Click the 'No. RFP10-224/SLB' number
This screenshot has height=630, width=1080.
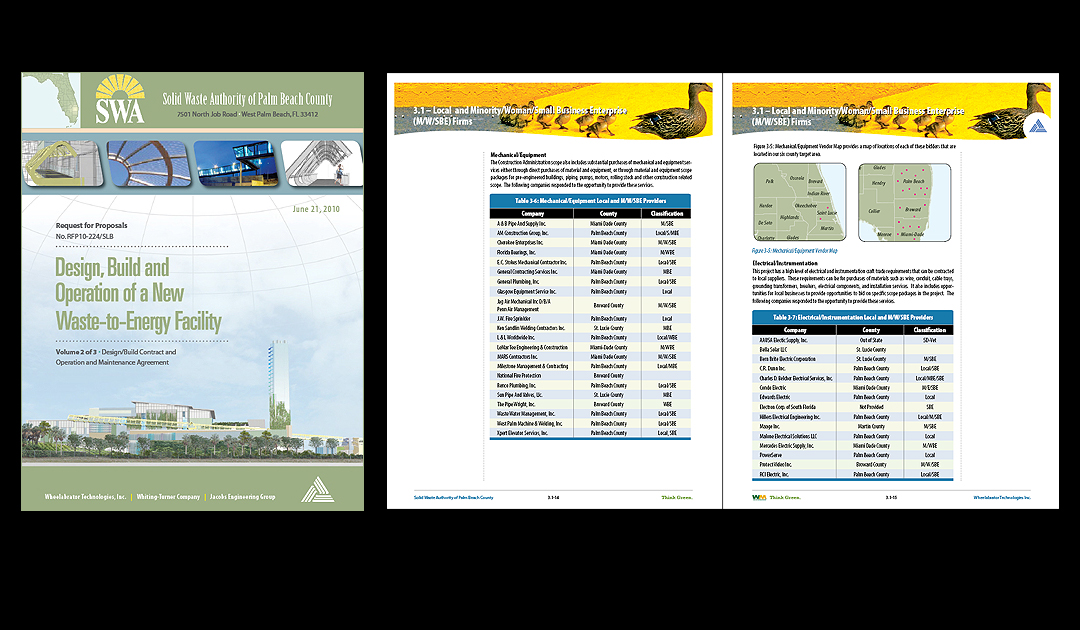click(x=85, y=236)
